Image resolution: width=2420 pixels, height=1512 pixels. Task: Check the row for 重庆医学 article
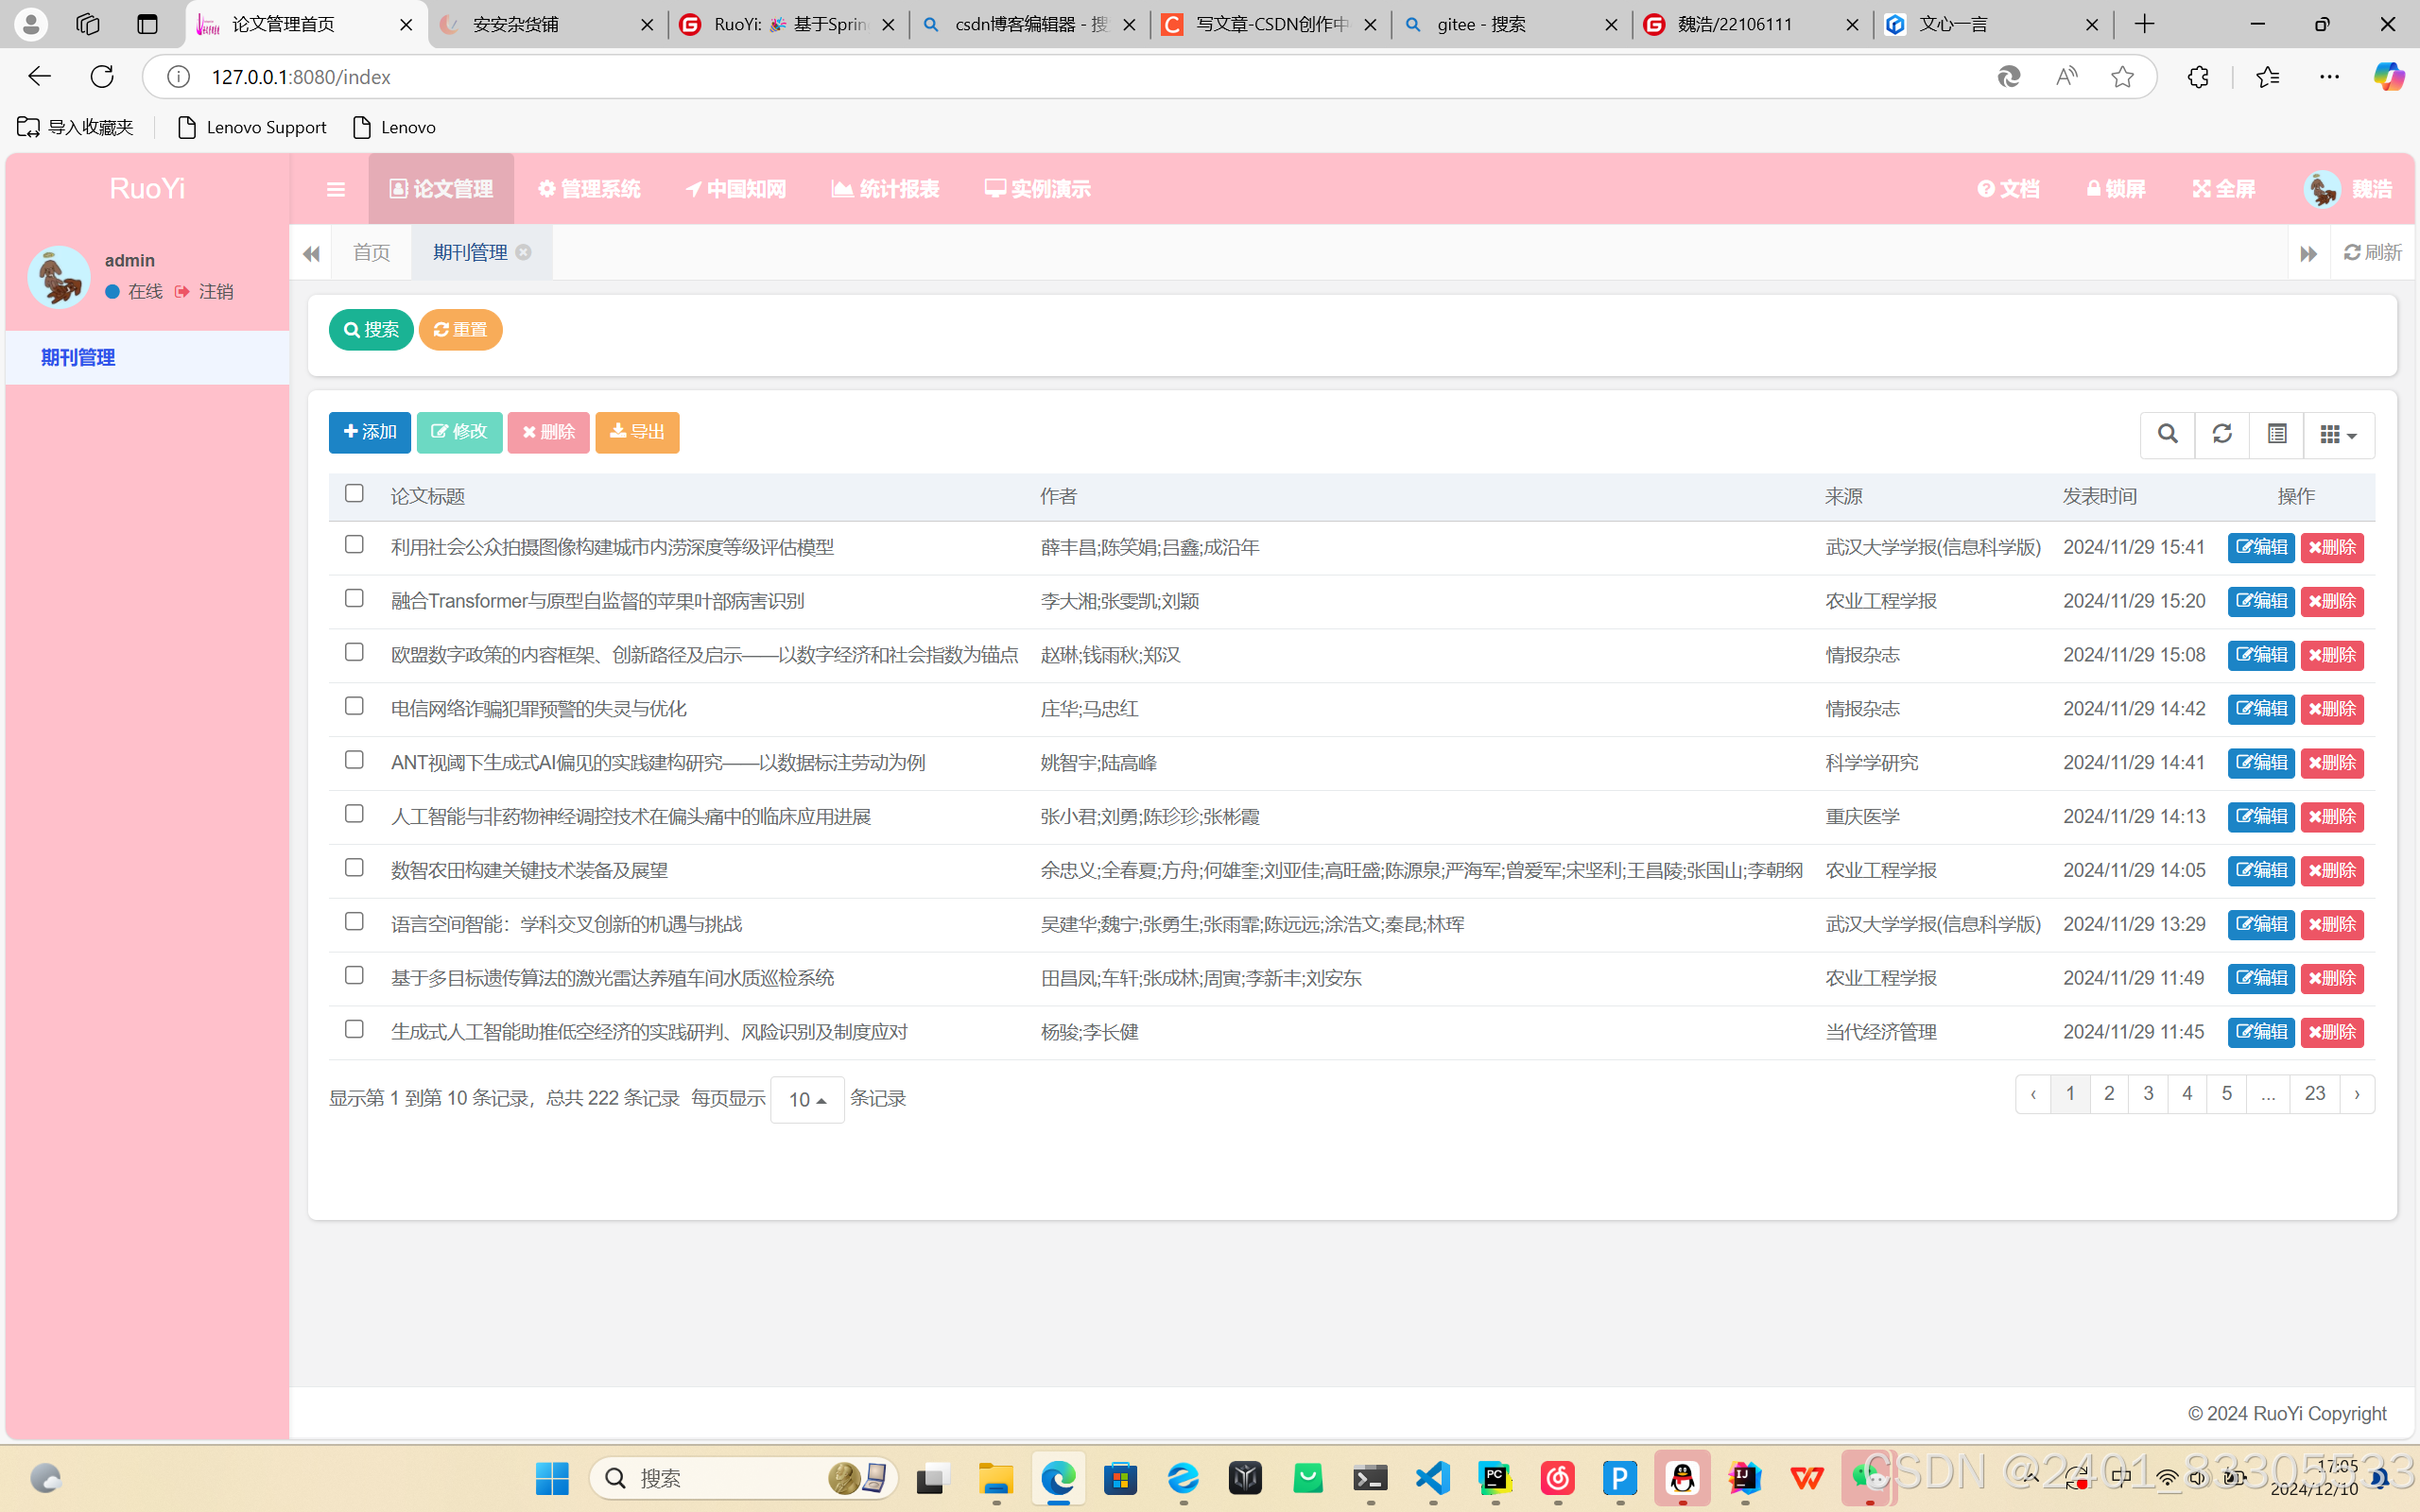pyautogui.click(x=354, y=814)
